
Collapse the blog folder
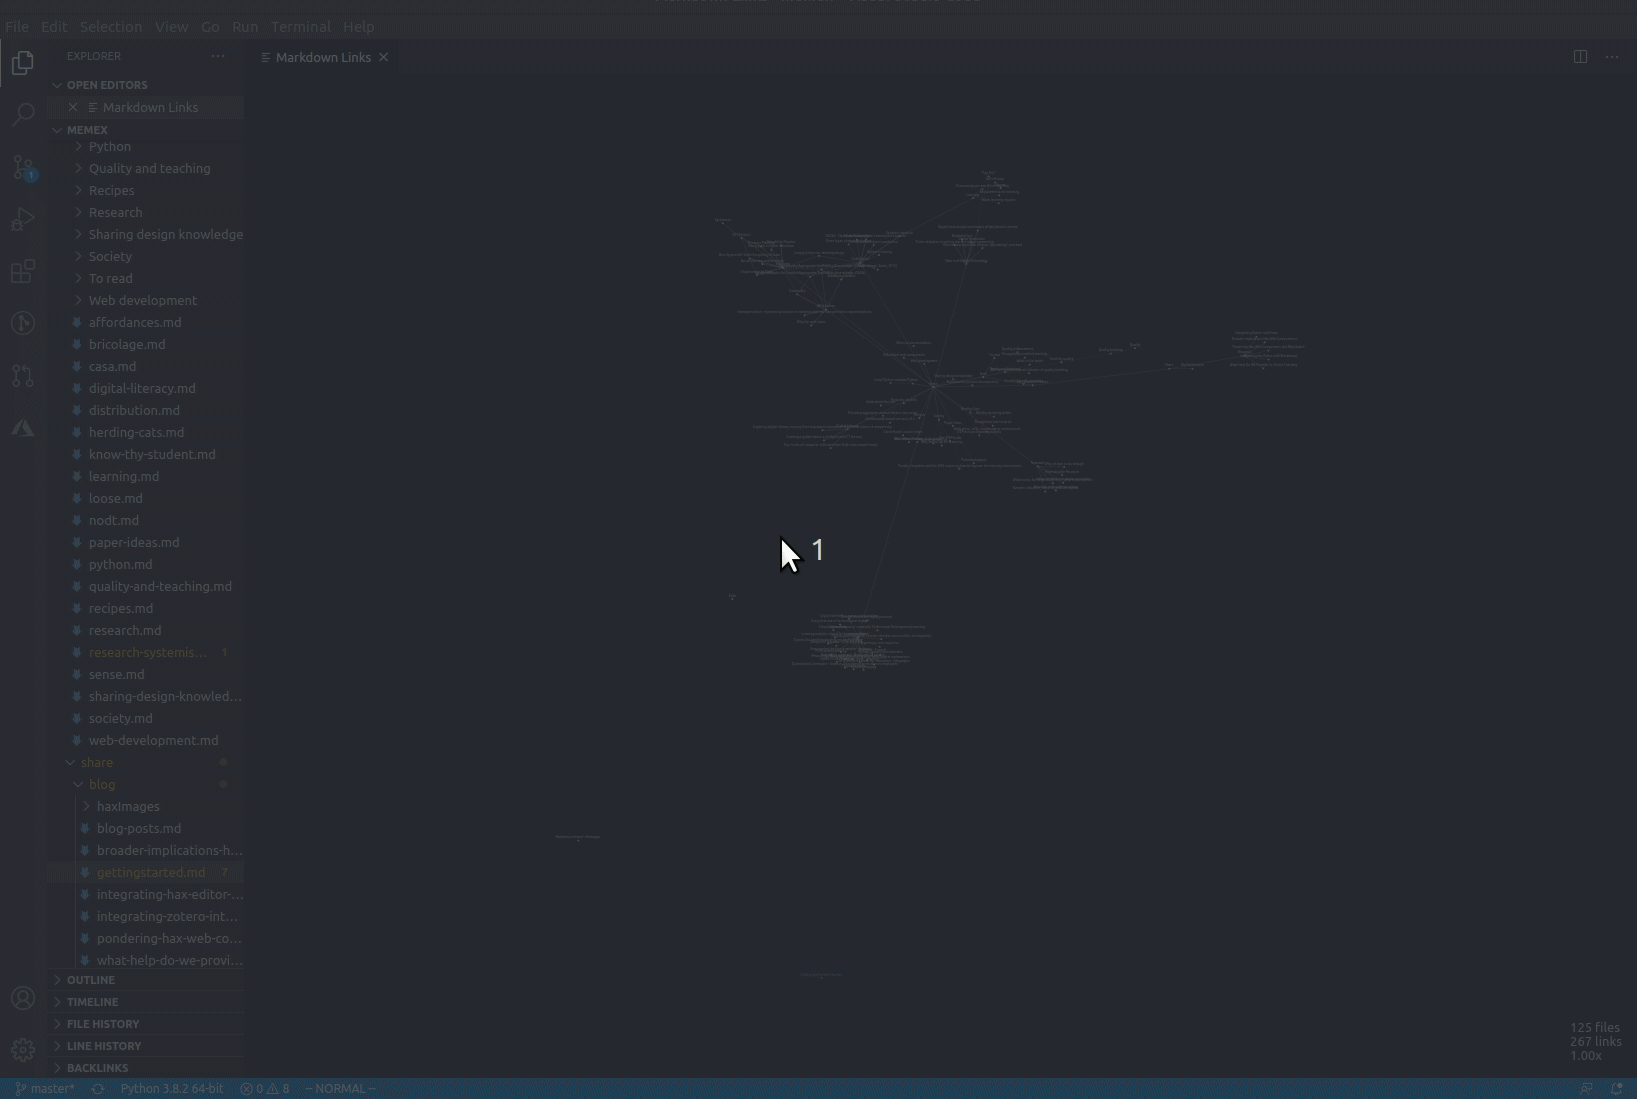pyautogui.click(x=101, y=784)
